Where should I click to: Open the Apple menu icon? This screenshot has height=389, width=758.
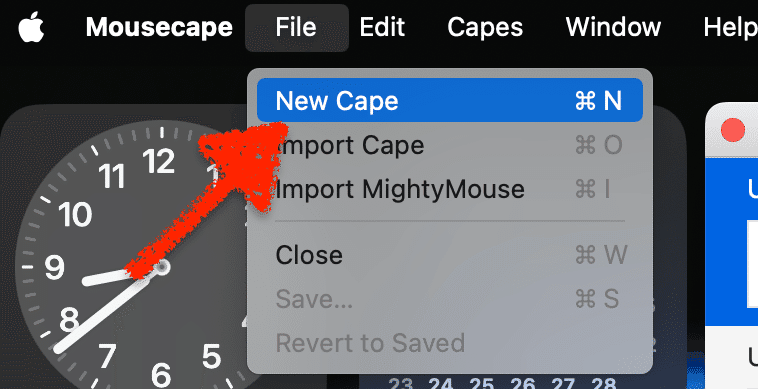pyautogui.click(x=31, y=28)
